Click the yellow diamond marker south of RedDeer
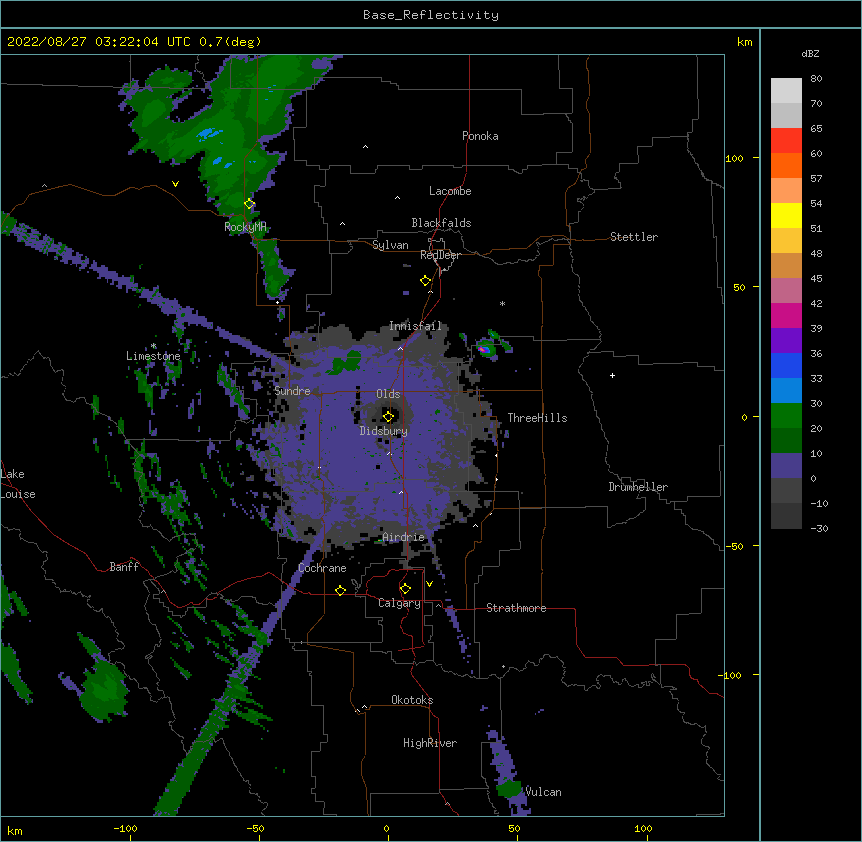Image resolution: width=862 pixels, height=842 pixels. (x=426, y=281)
